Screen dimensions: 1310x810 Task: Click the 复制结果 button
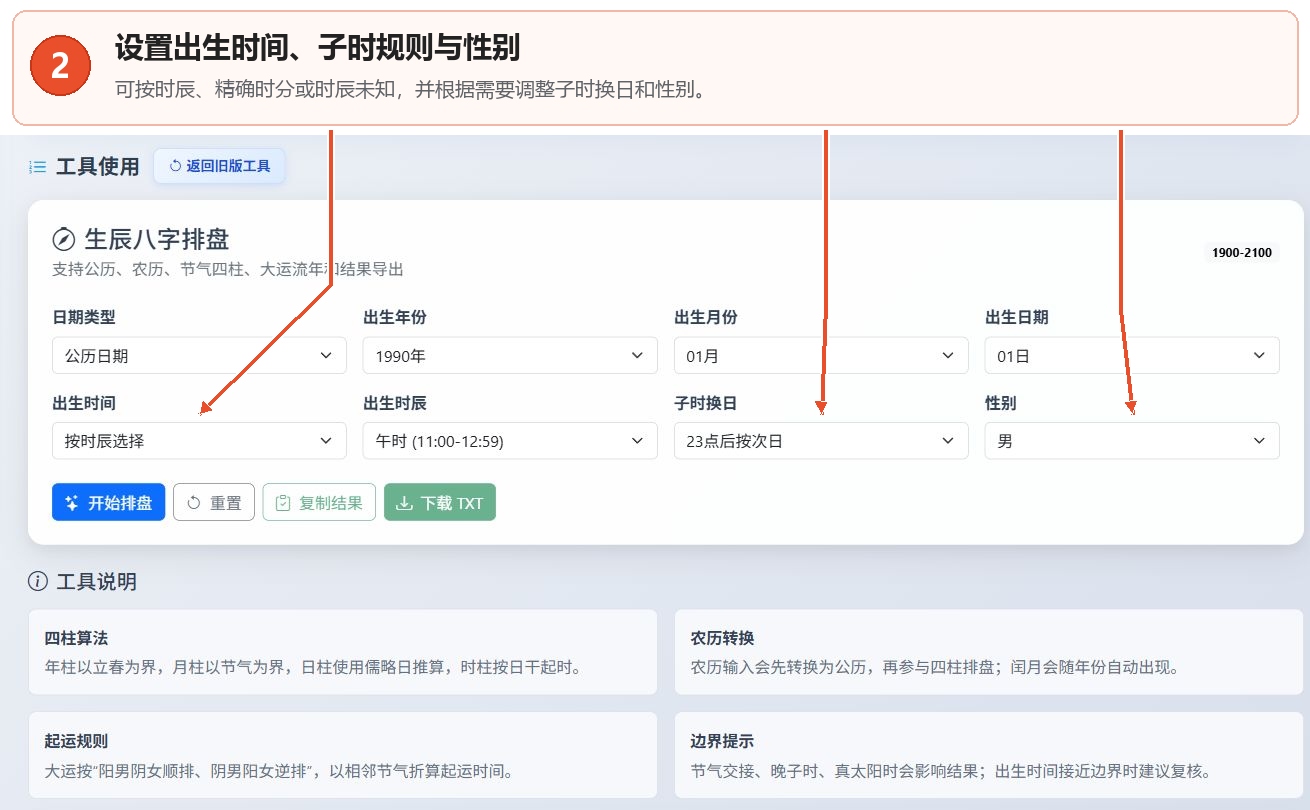(319, 503)
